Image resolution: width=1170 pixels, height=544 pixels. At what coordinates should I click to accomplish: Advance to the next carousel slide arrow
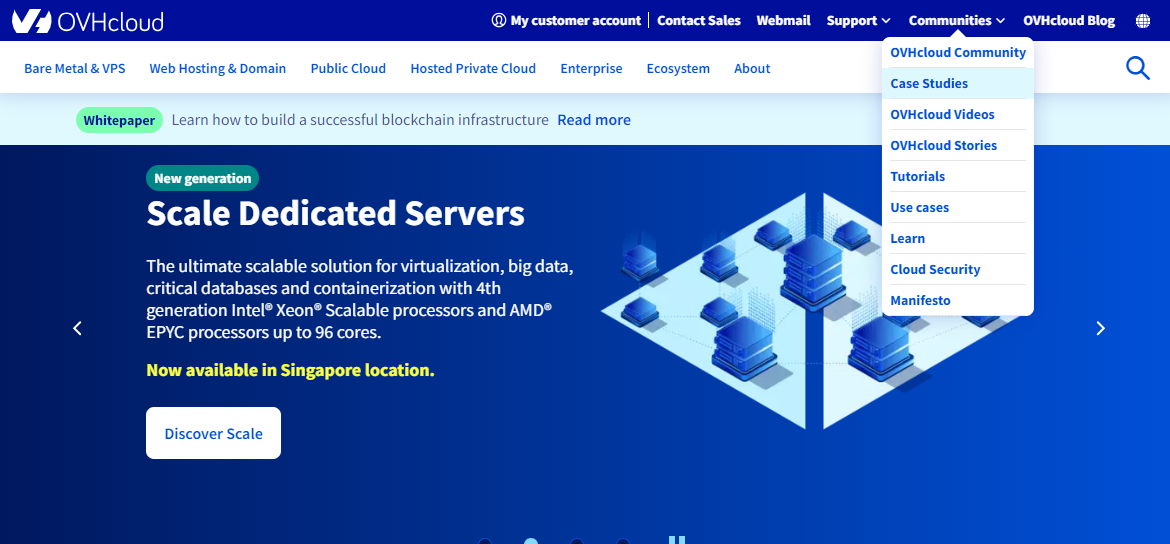pyautogui.click(x=1100, y=328)
